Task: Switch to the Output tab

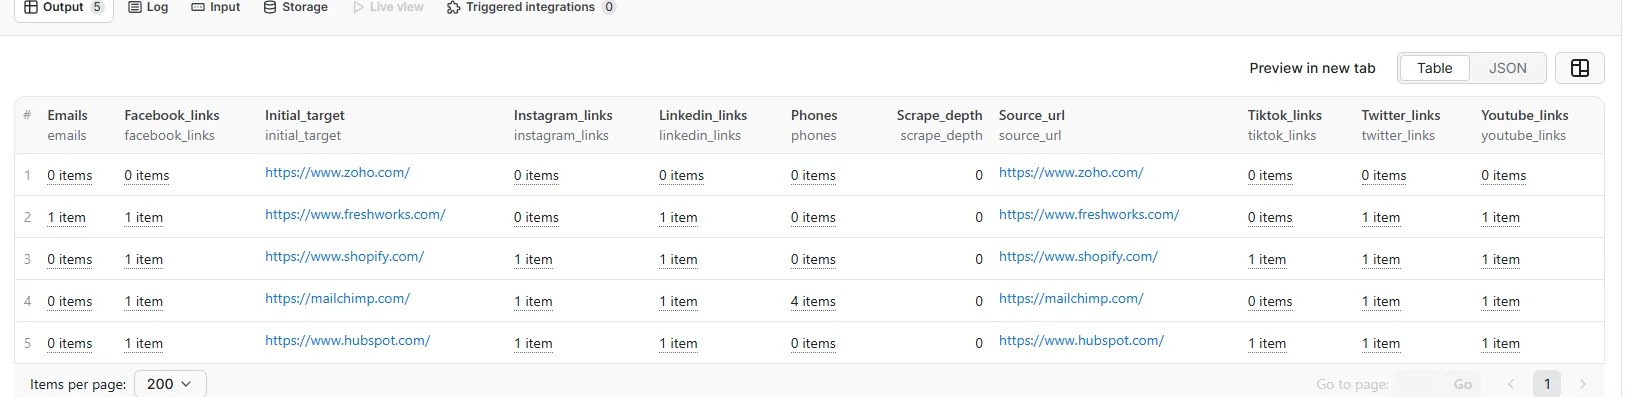Action: (63, 8)
